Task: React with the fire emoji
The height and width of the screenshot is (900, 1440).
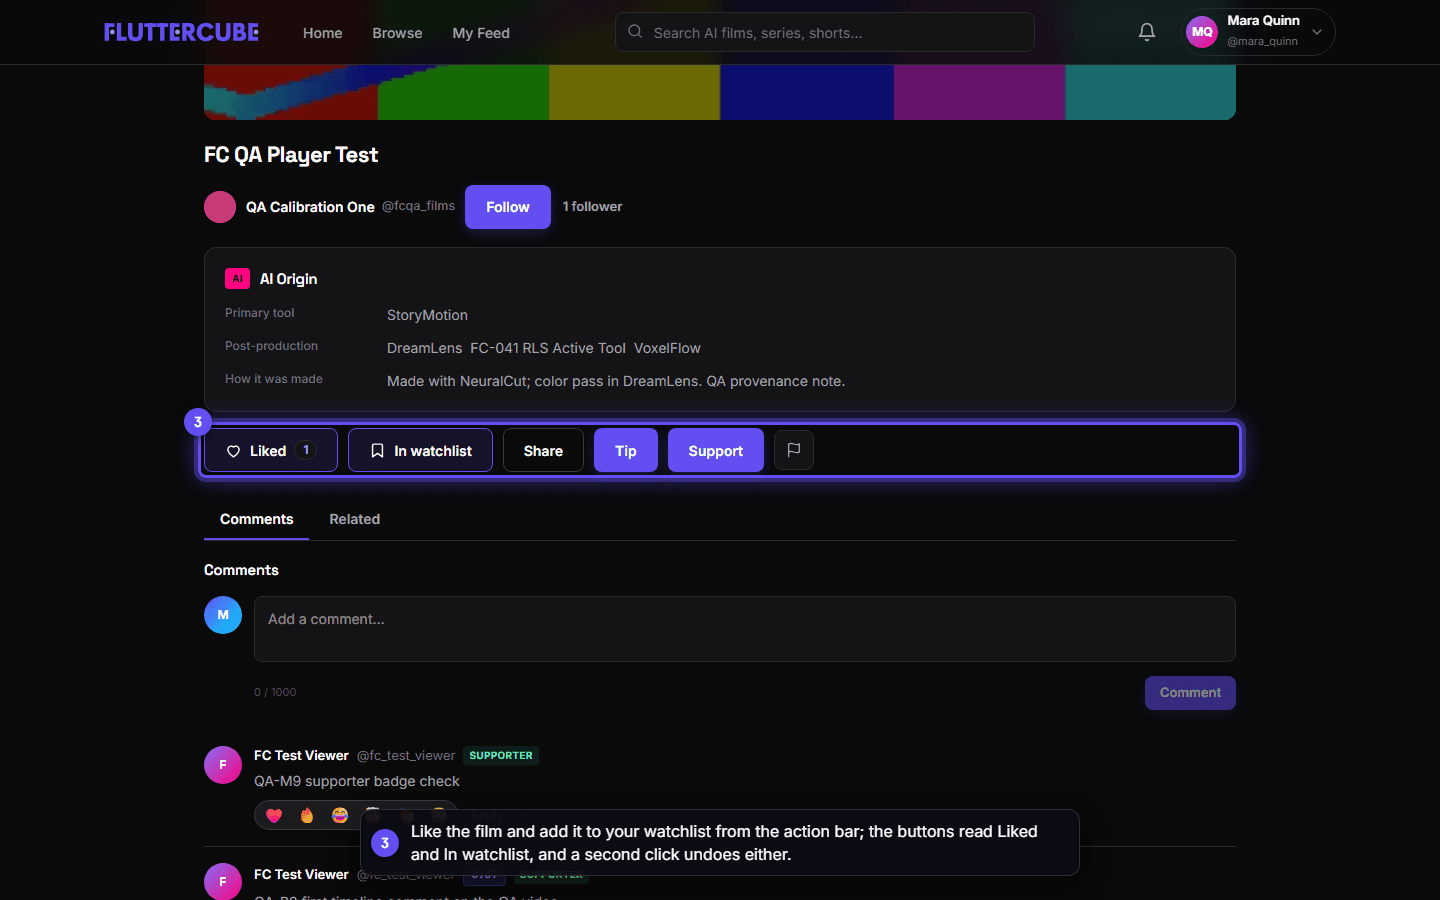Action: (307, 816)
